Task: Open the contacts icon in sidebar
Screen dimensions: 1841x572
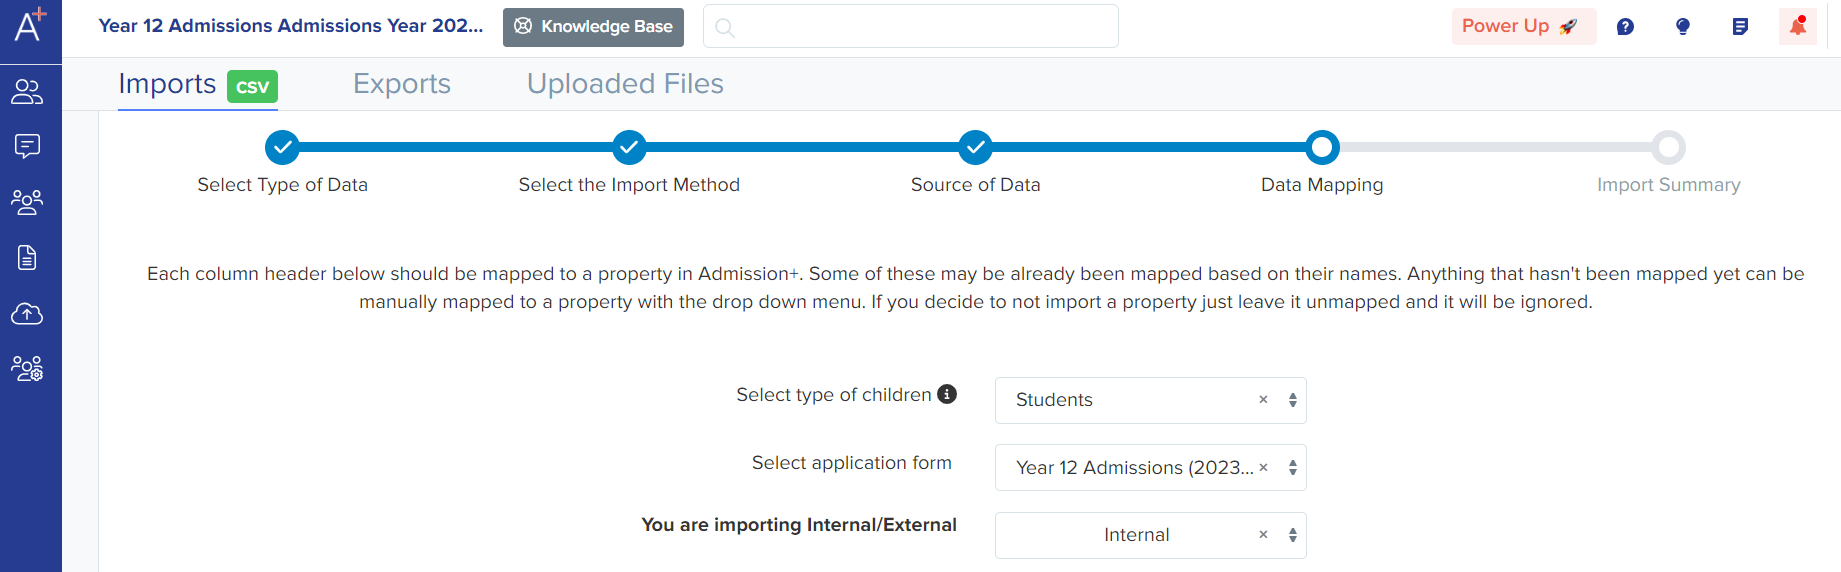Action: (x=27, y=92)
